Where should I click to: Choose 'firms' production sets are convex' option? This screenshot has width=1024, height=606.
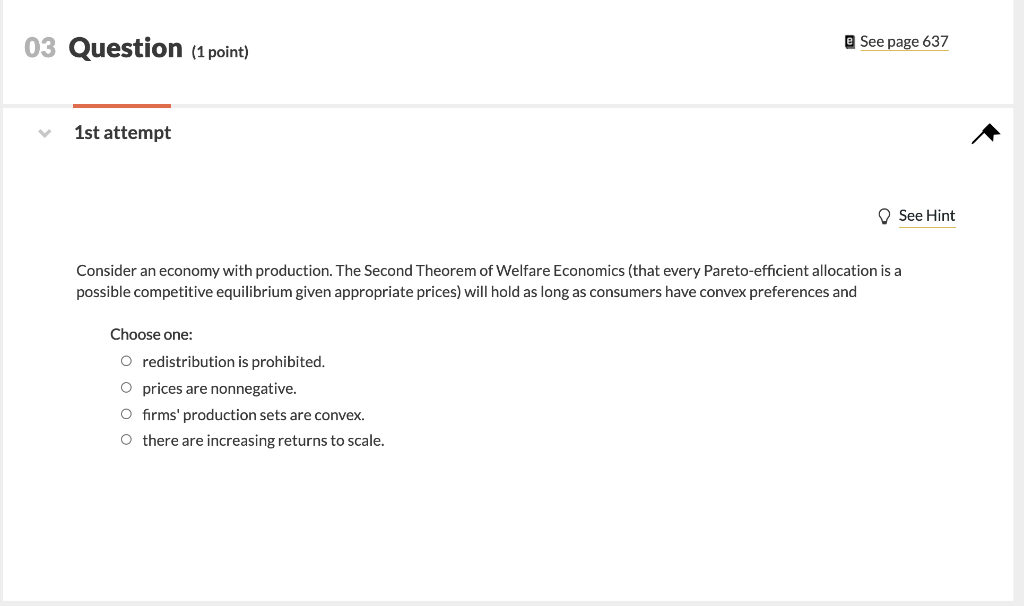(126, 413)
